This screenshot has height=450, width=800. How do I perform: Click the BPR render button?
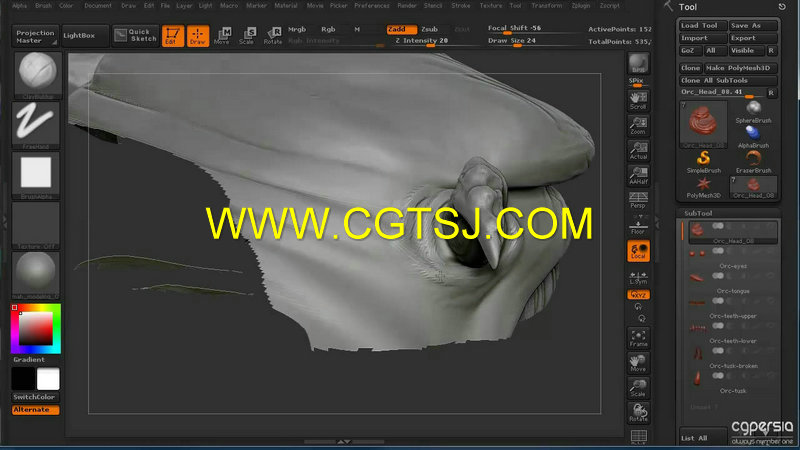[638, 64]
